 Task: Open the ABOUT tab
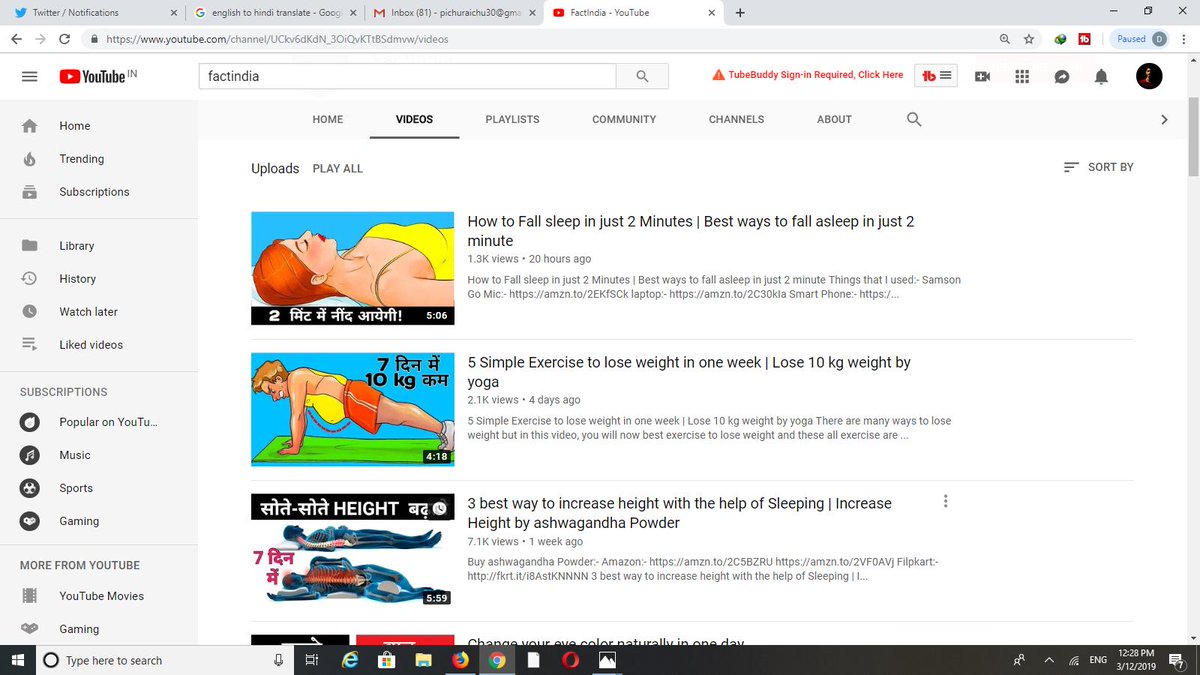[834, 119]
